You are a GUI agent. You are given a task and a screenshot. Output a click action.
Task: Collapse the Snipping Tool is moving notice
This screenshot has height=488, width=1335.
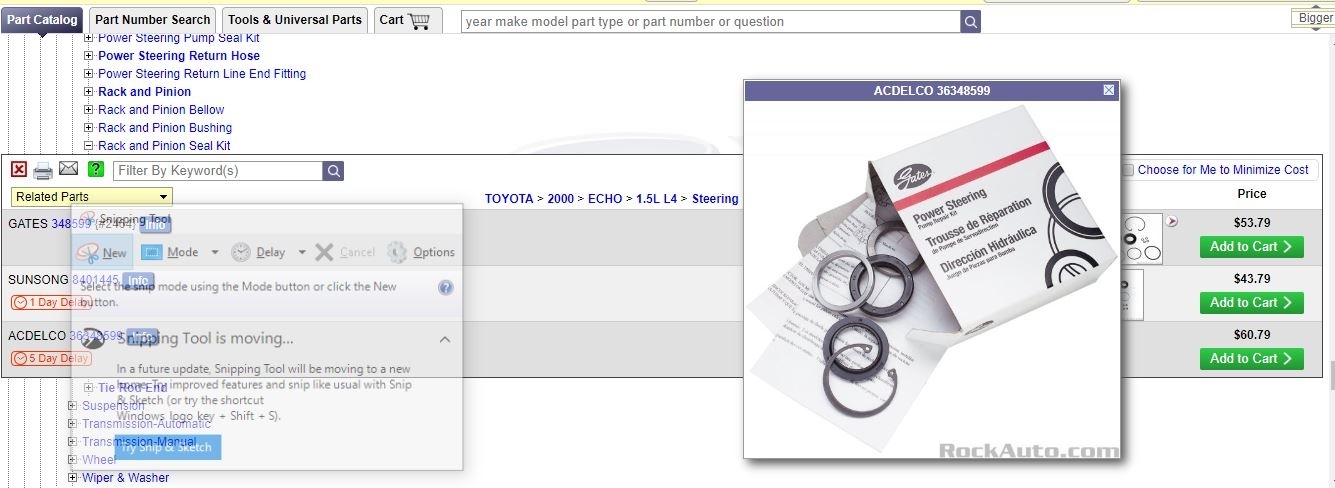(x=445, y=340)
